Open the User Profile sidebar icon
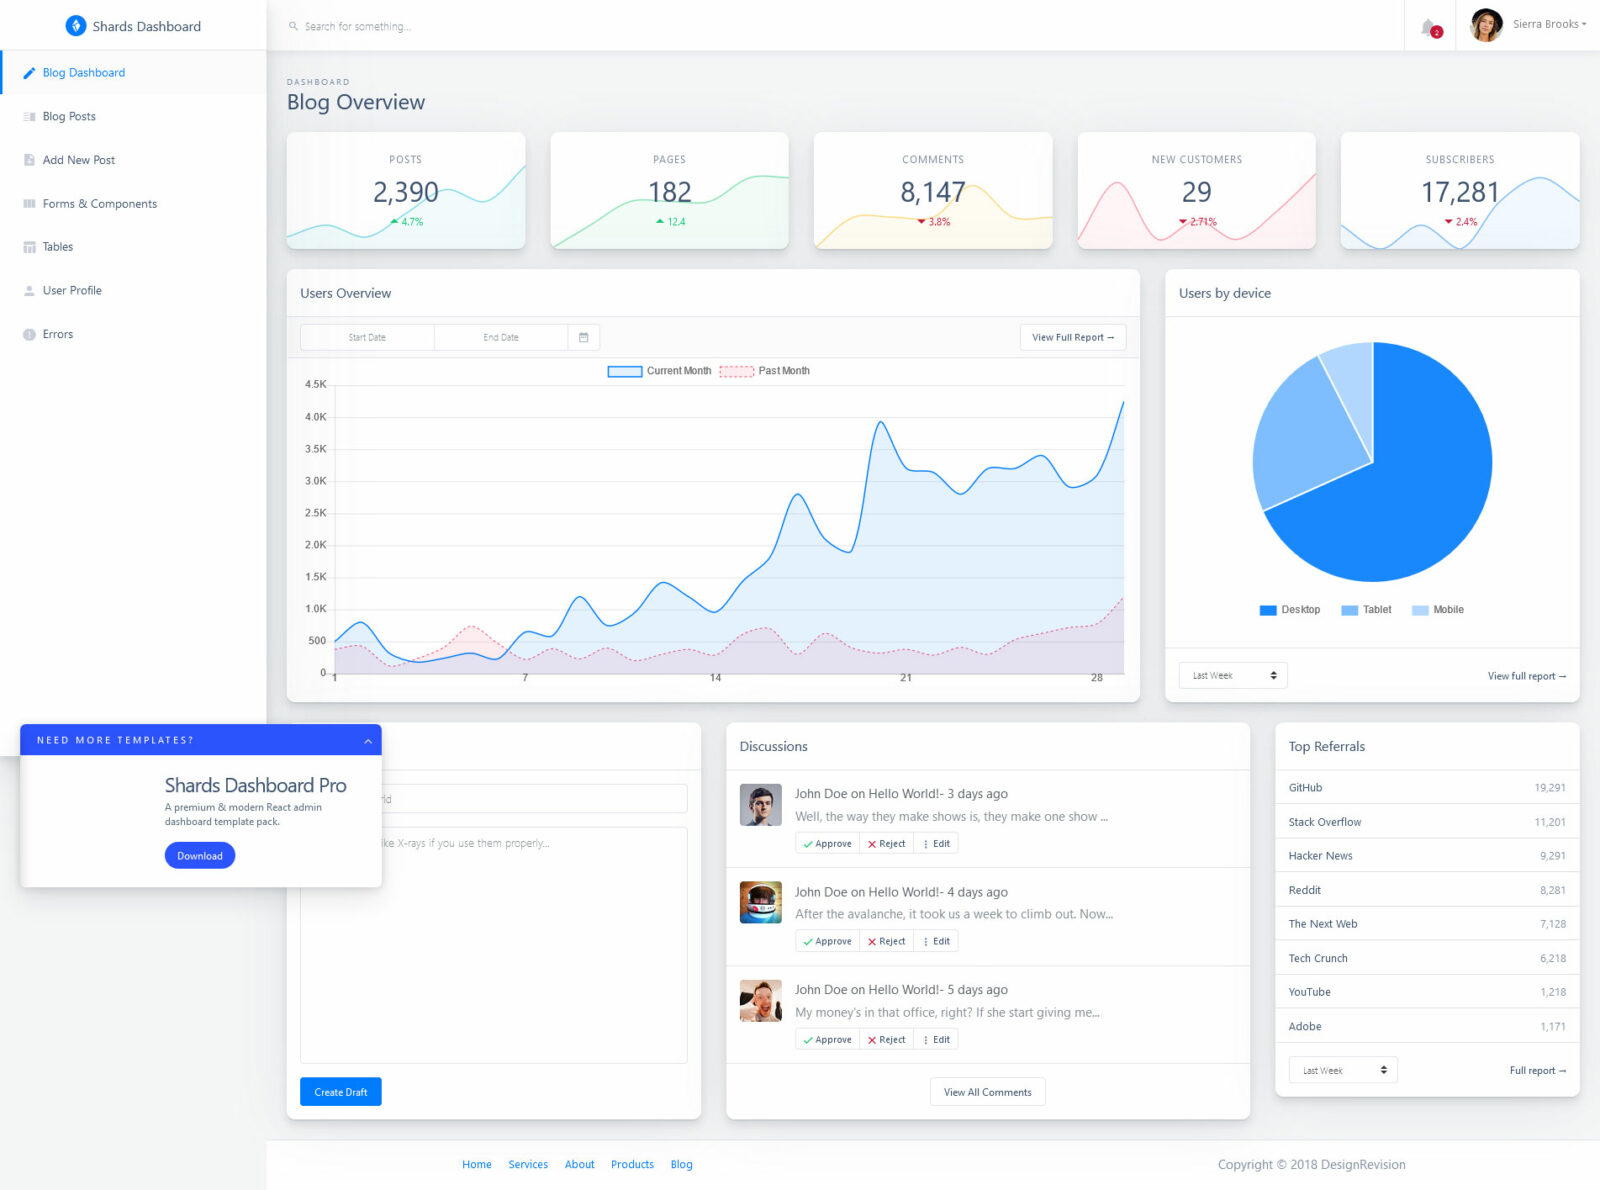Viewport: 1600px width, 1190px height. click(27, 290)
